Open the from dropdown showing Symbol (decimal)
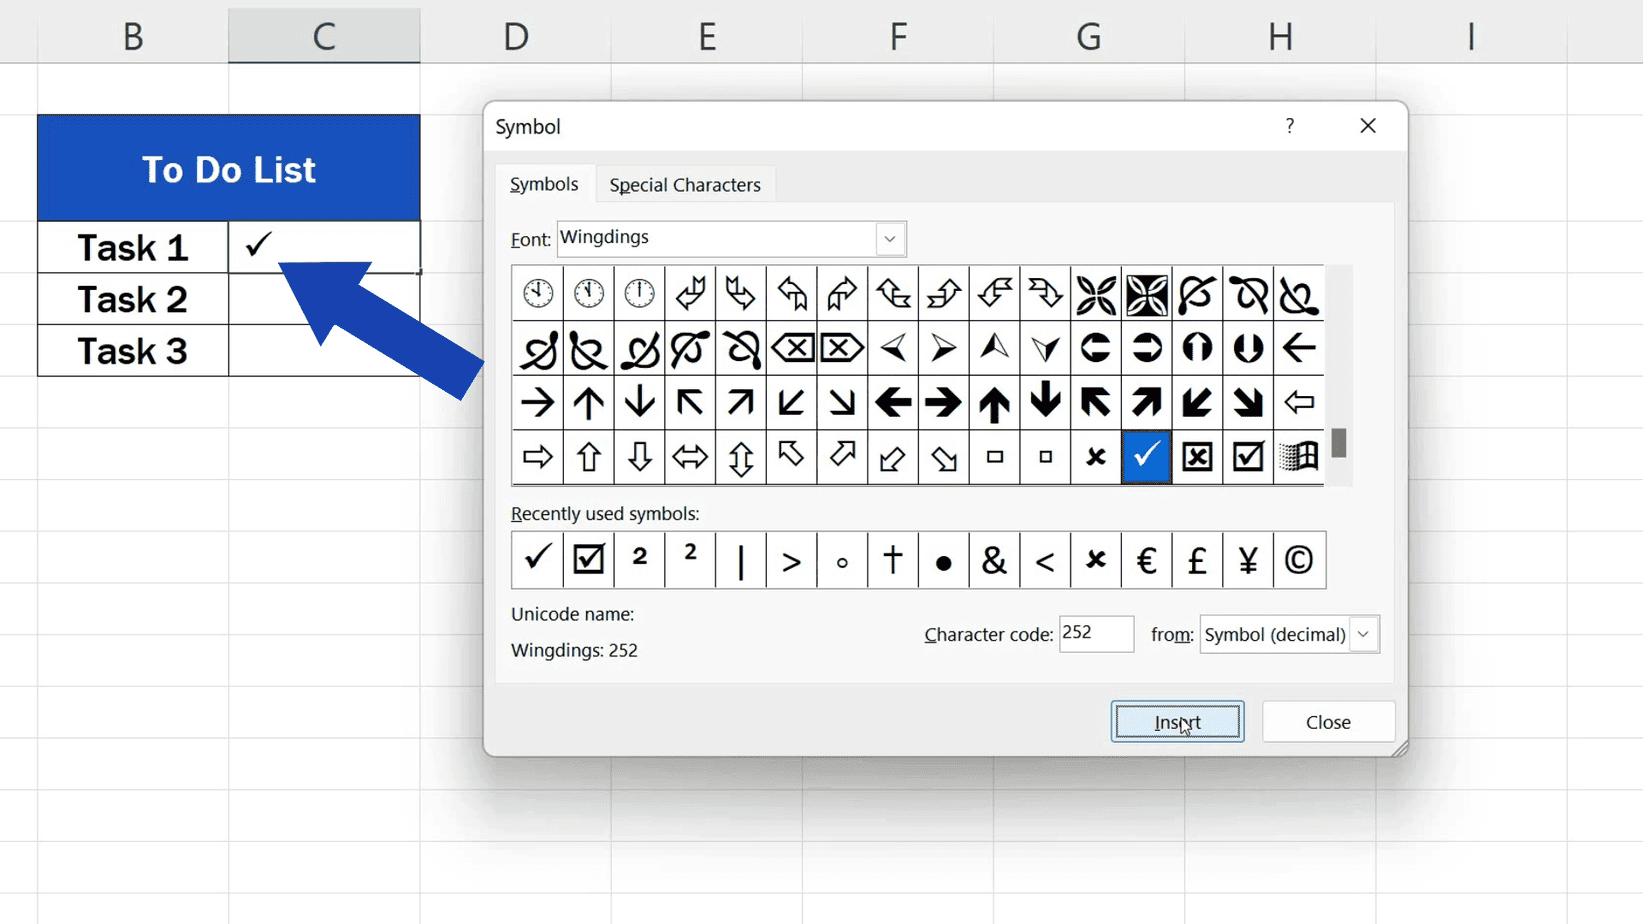 tap(1363, 634)
